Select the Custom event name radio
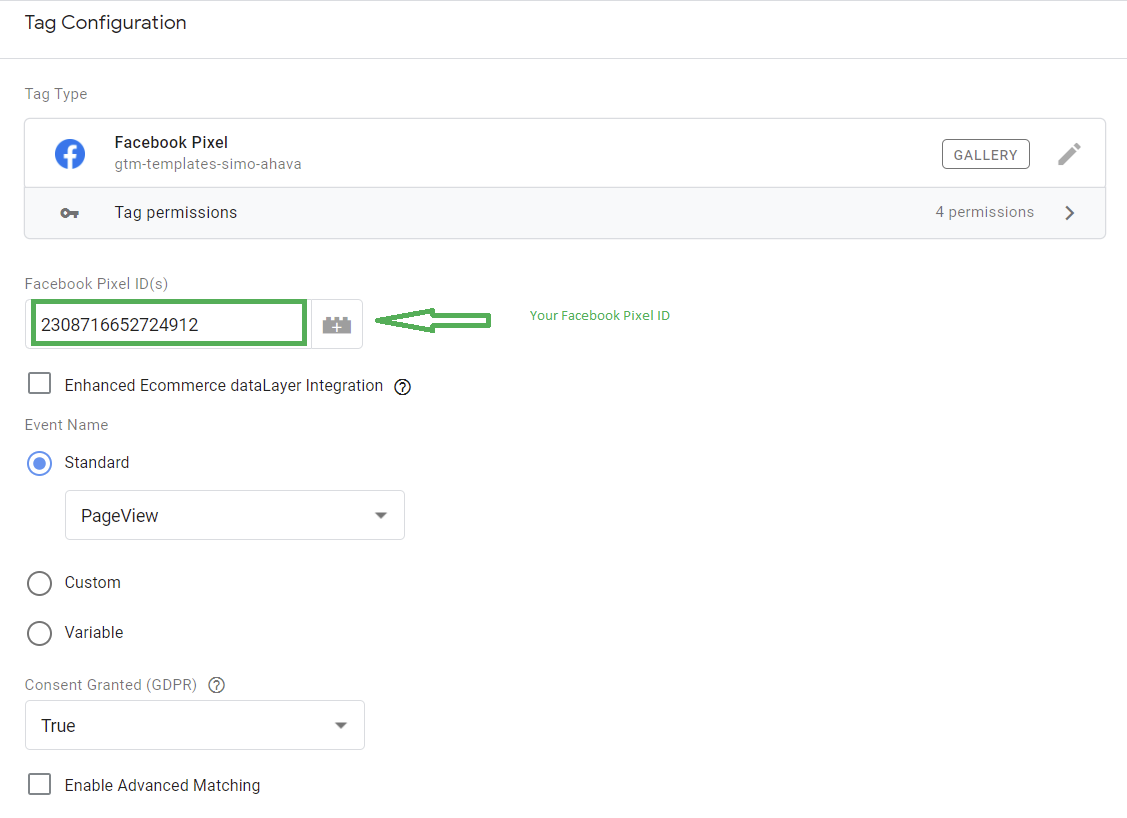Image resolution: width=1127 pixels, height=818 pixels. click(x=40, y=583)
